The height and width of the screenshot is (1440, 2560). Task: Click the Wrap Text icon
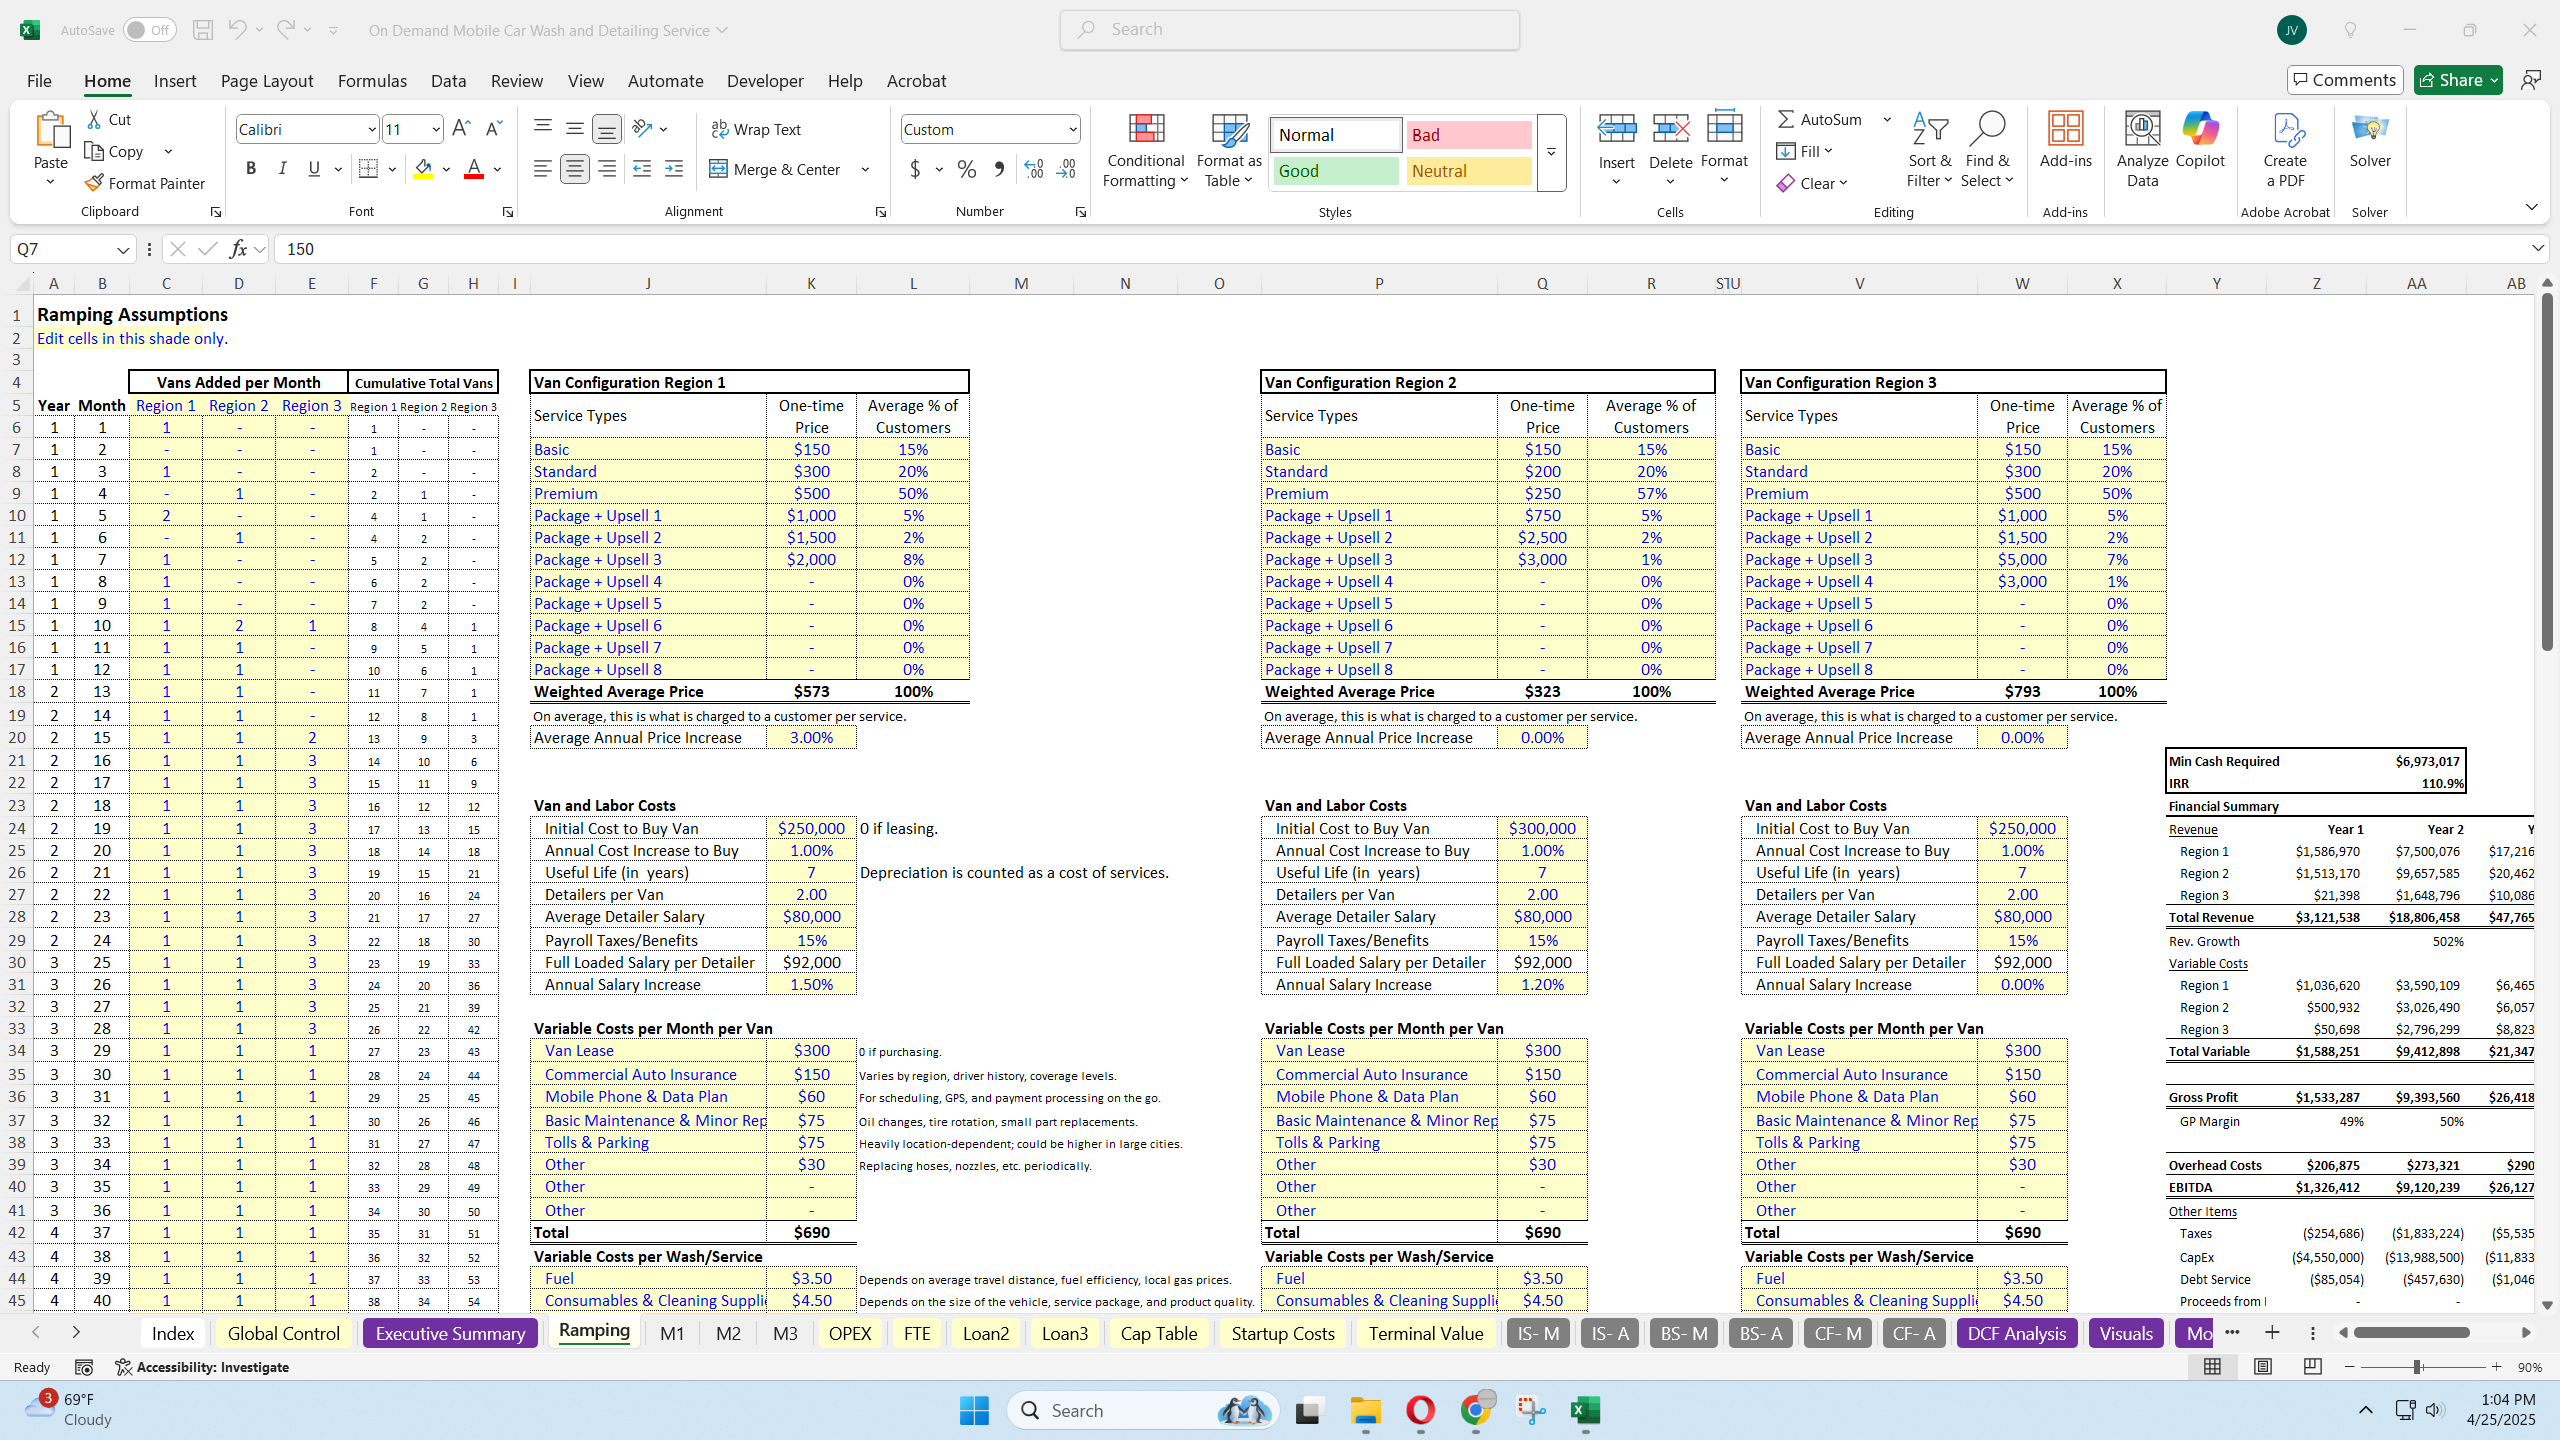tap(719, 129)
